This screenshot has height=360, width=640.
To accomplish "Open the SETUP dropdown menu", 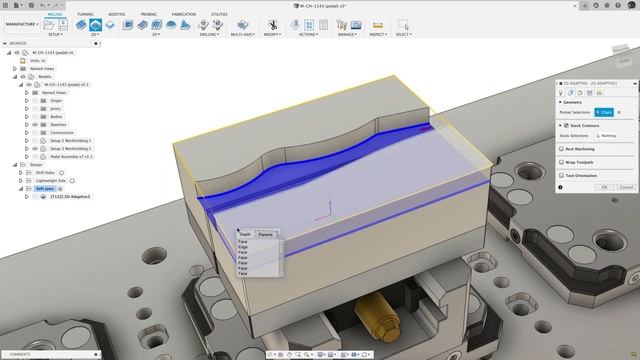I will pos(56,35).
